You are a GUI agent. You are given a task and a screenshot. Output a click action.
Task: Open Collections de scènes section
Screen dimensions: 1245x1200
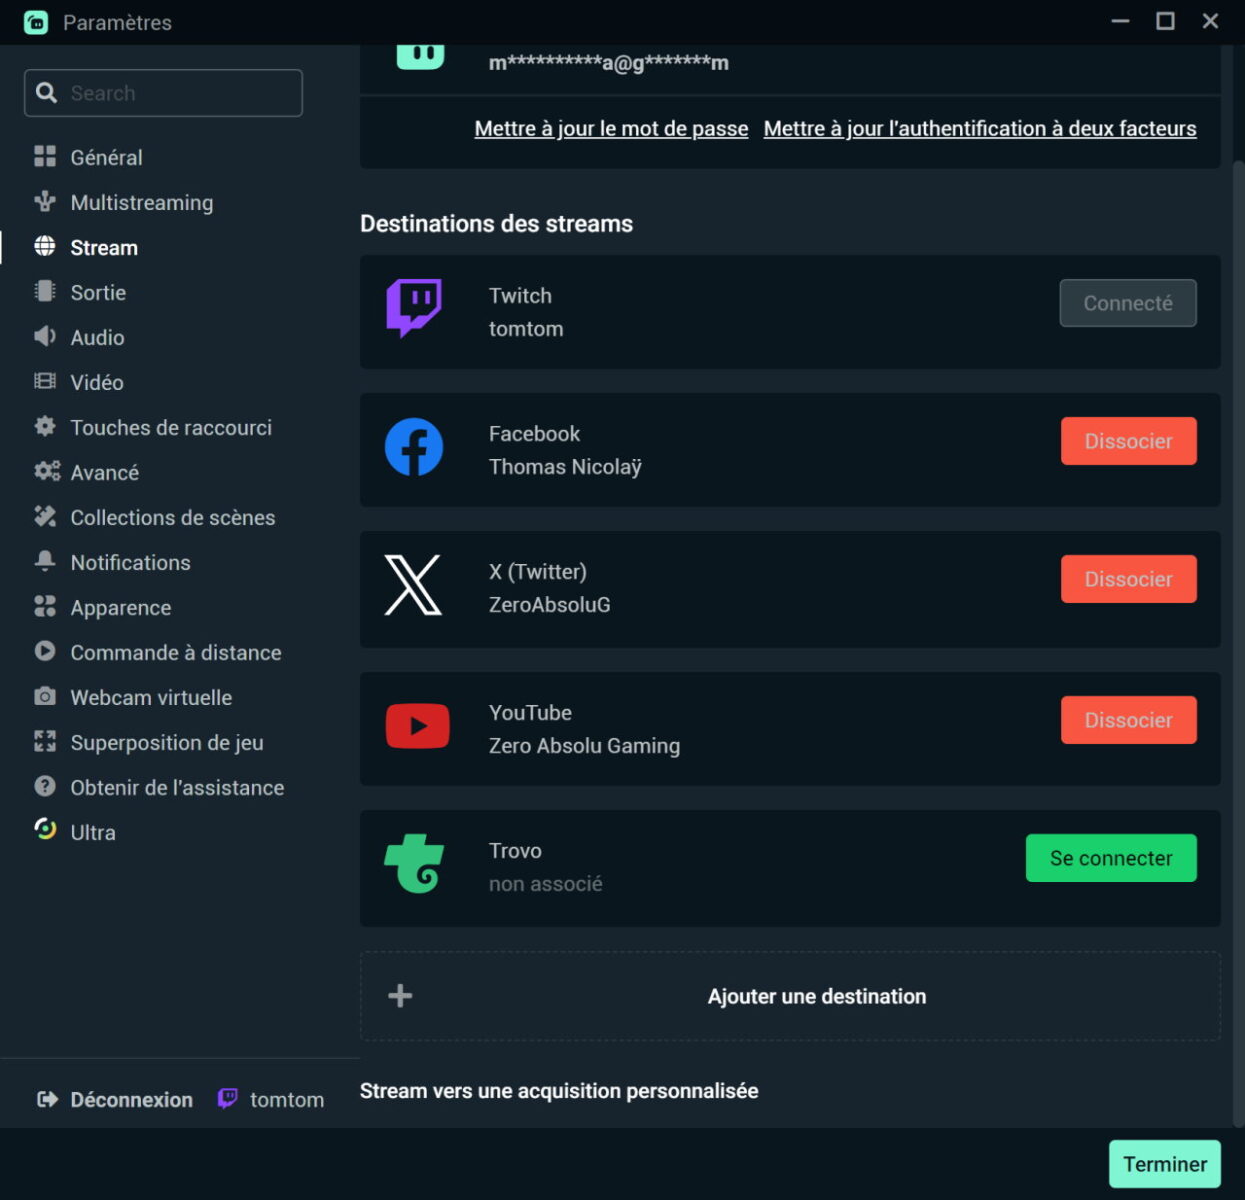(172, 517)
